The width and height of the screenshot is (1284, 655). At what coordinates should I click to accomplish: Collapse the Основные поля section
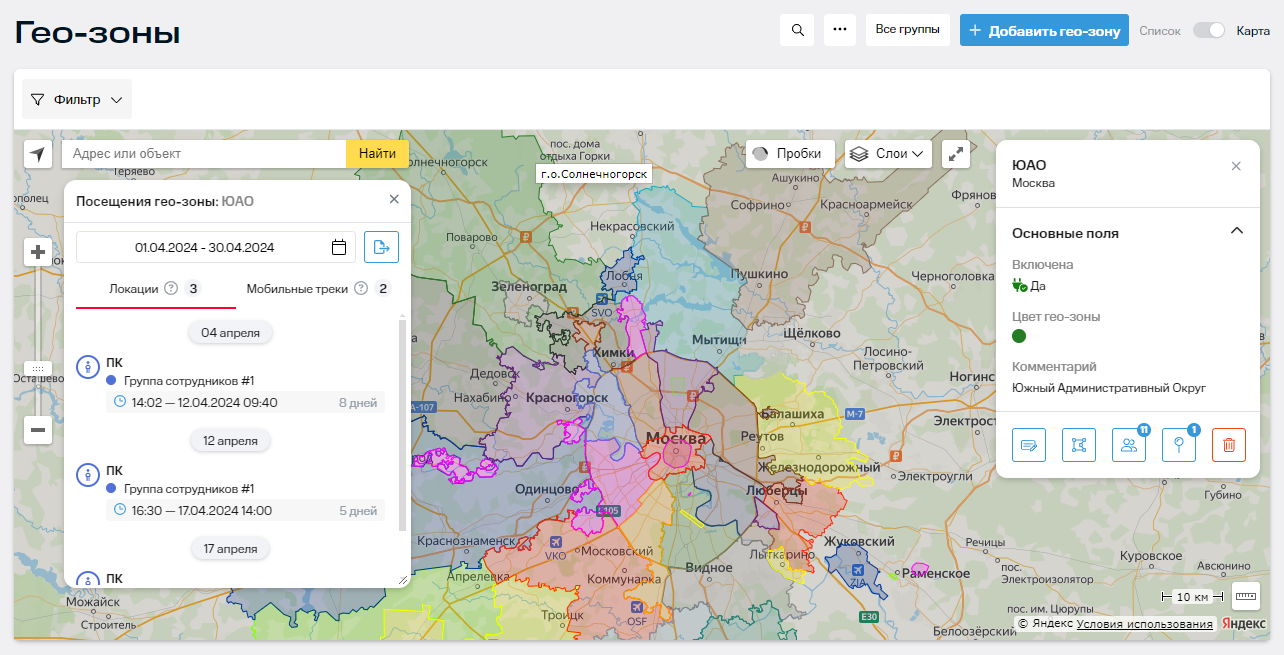coord(1236,232)
